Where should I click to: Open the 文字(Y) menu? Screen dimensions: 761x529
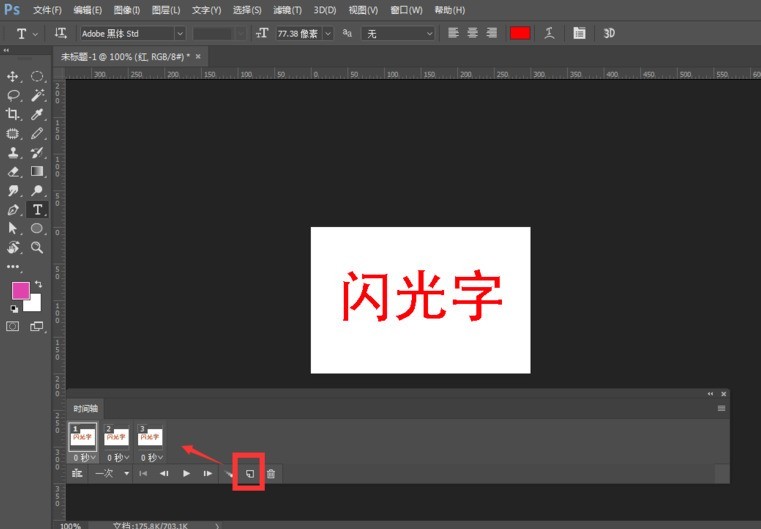[x=206, y=10]
